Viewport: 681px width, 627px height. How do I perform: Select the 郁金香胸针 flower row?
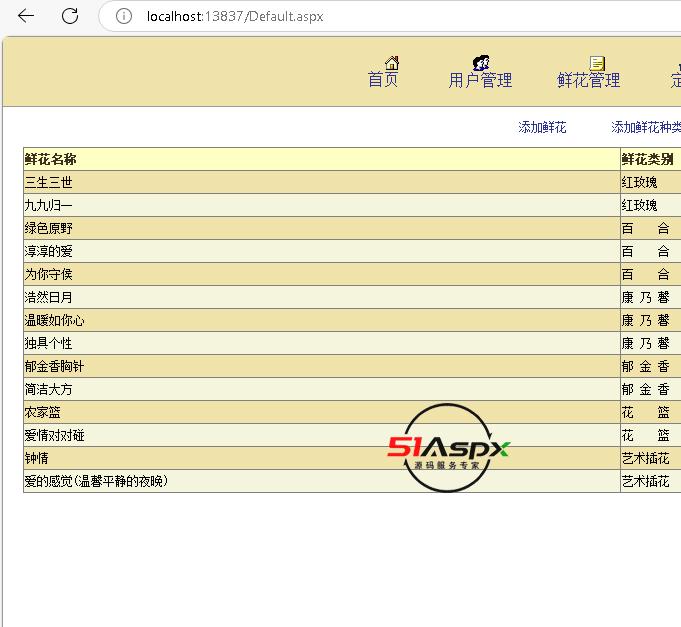[x=352, y=366]
